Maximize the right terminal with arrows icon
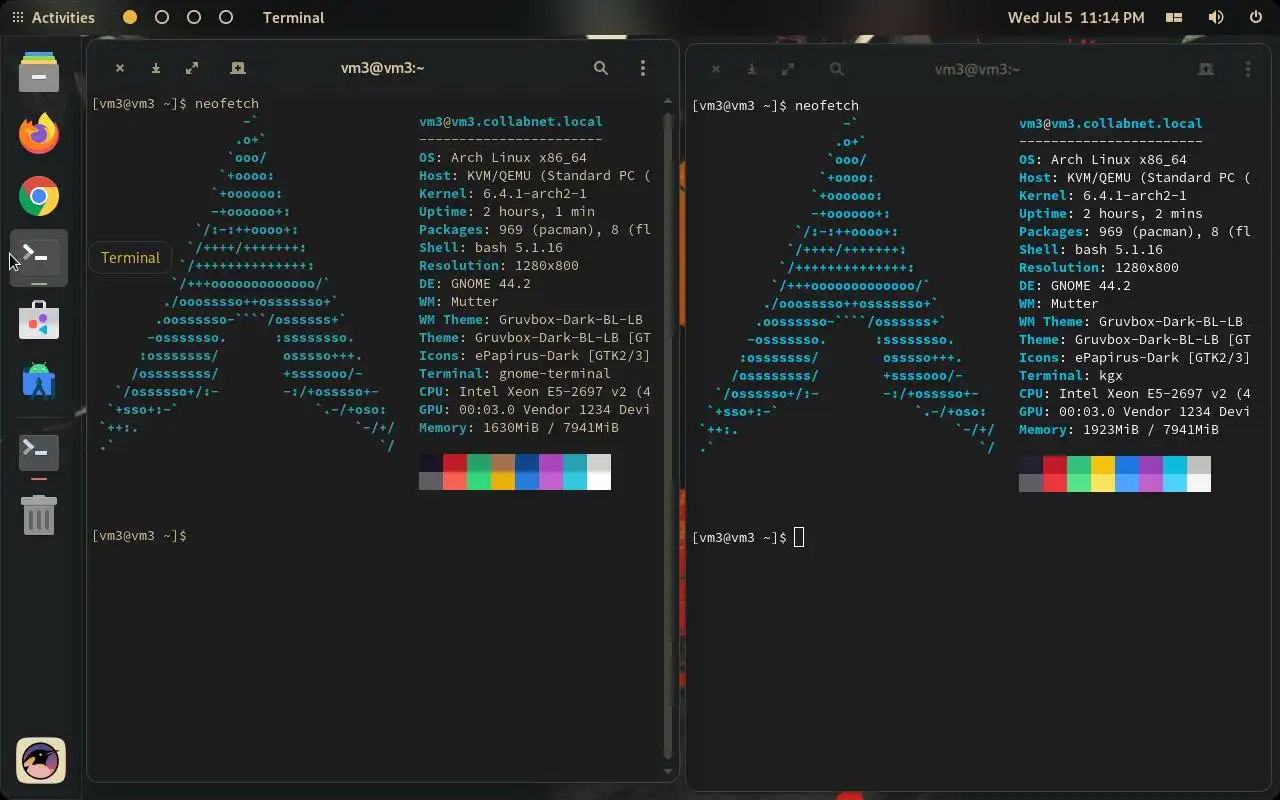This screenshot has width=1280, height=800. point(788,69)
